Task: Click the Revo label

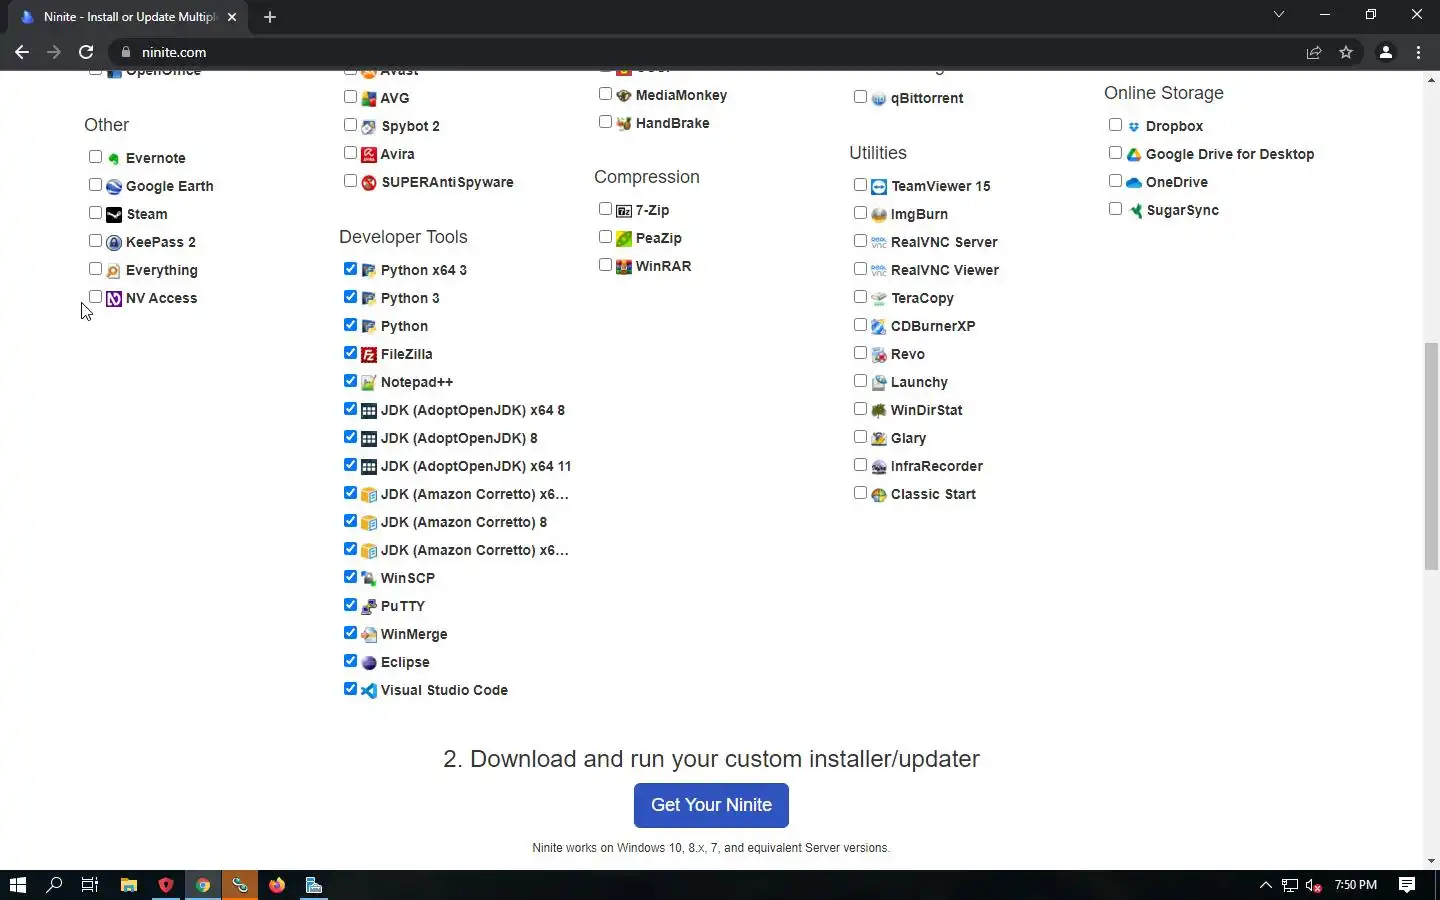Action: coord(908,354)
